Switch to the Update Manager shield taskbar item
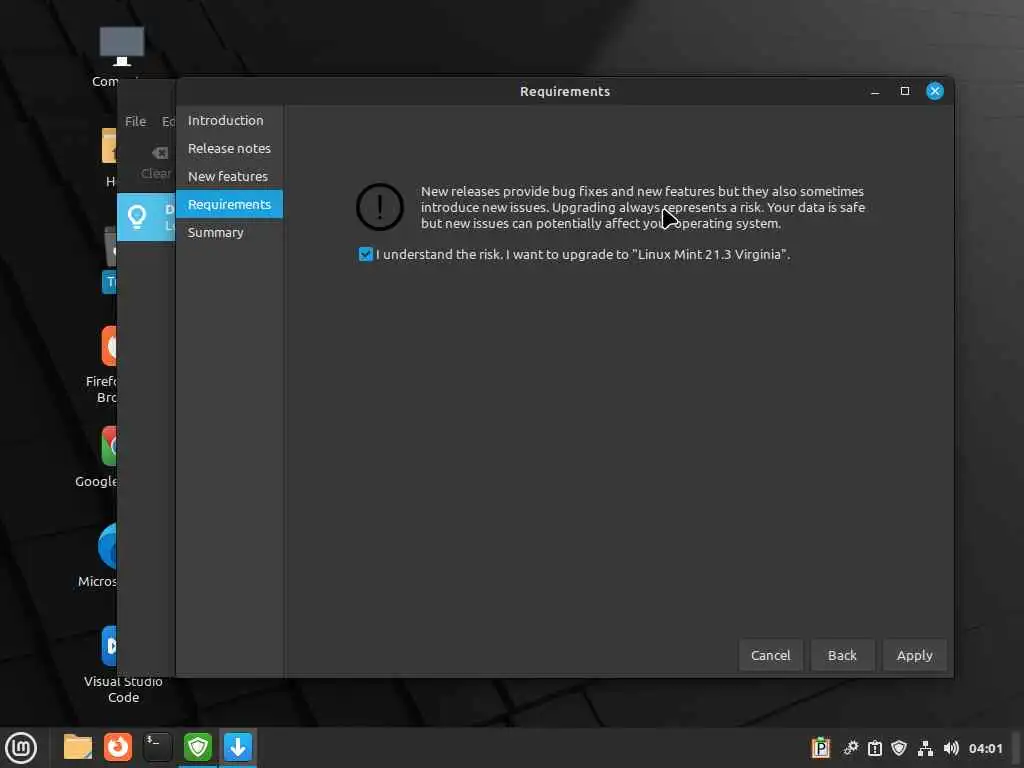 point(197,747)
